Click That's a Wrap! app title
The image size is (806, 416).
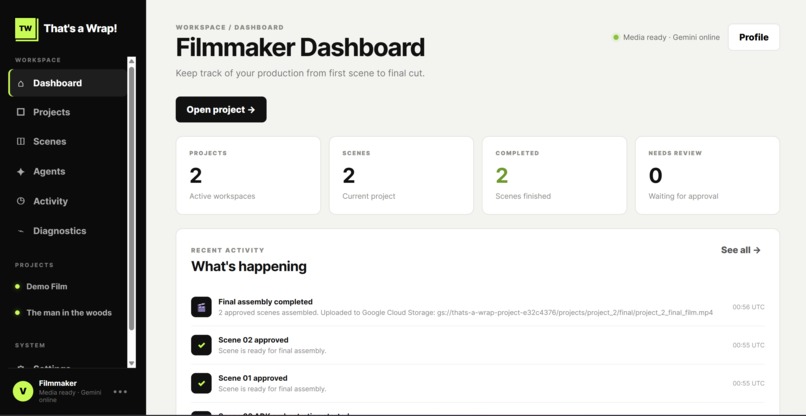tap(81, 29)
